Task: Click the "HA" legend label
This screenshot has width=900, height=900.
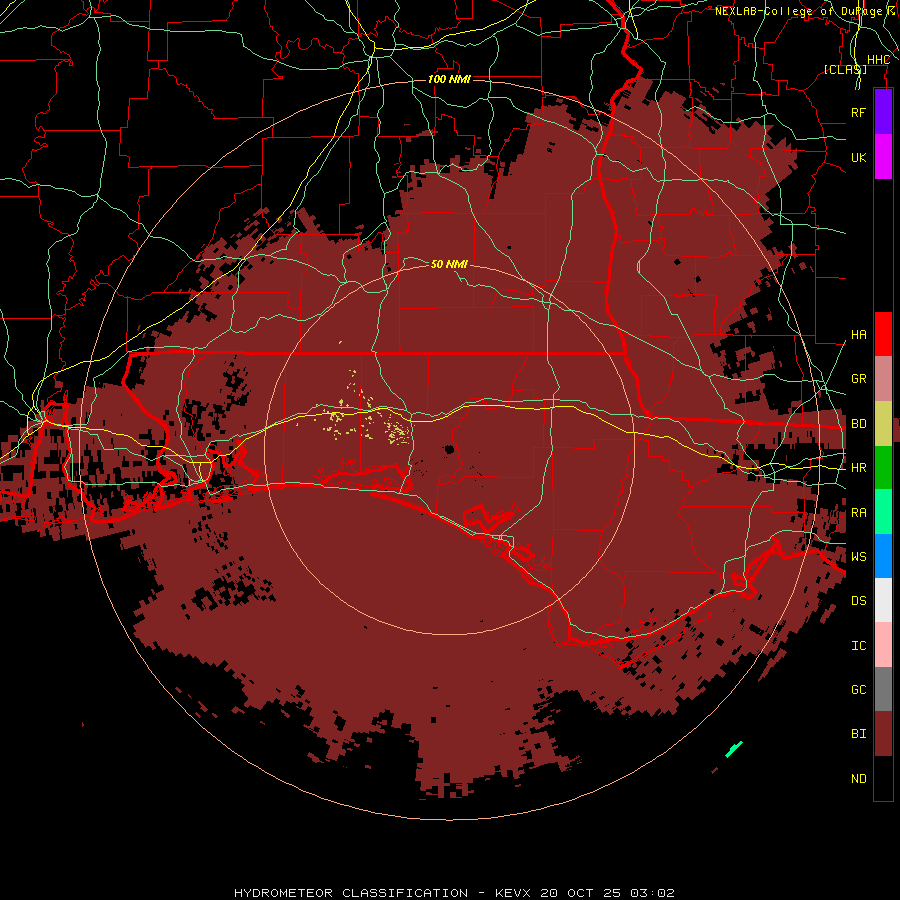Action: click(x=859, y=334)
